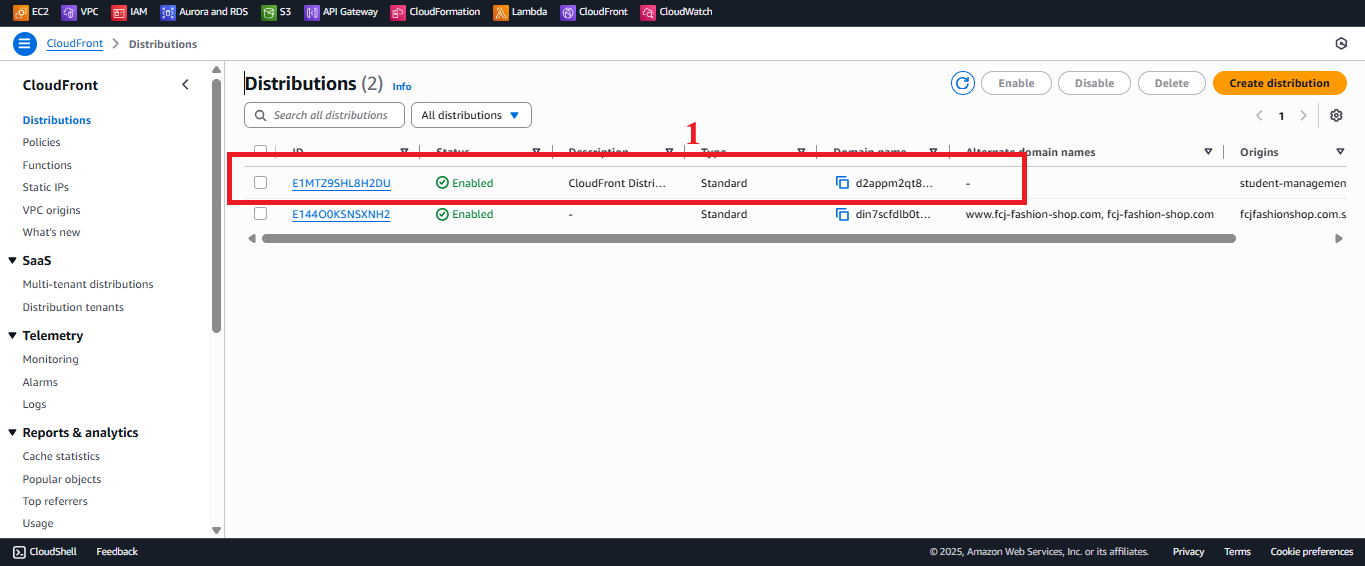Open the Info link beside Distributions
Screen dimensions: 1365x566
coord(402,86)
